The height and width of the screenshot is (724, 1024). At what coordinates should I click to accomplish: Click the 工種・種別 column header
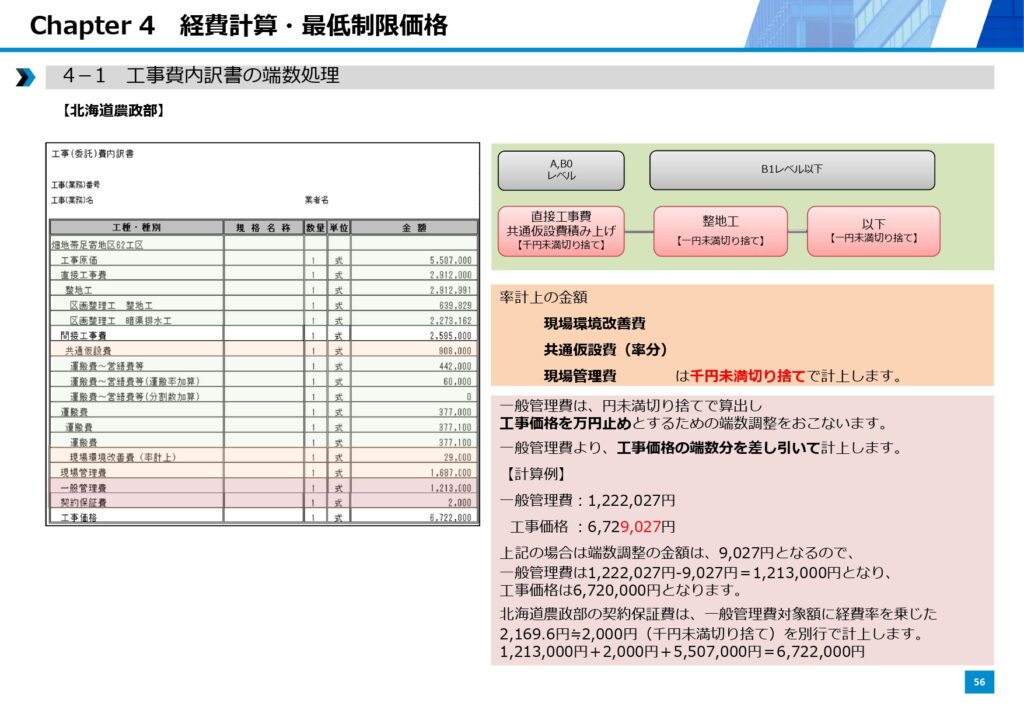[x=136, y=228]
